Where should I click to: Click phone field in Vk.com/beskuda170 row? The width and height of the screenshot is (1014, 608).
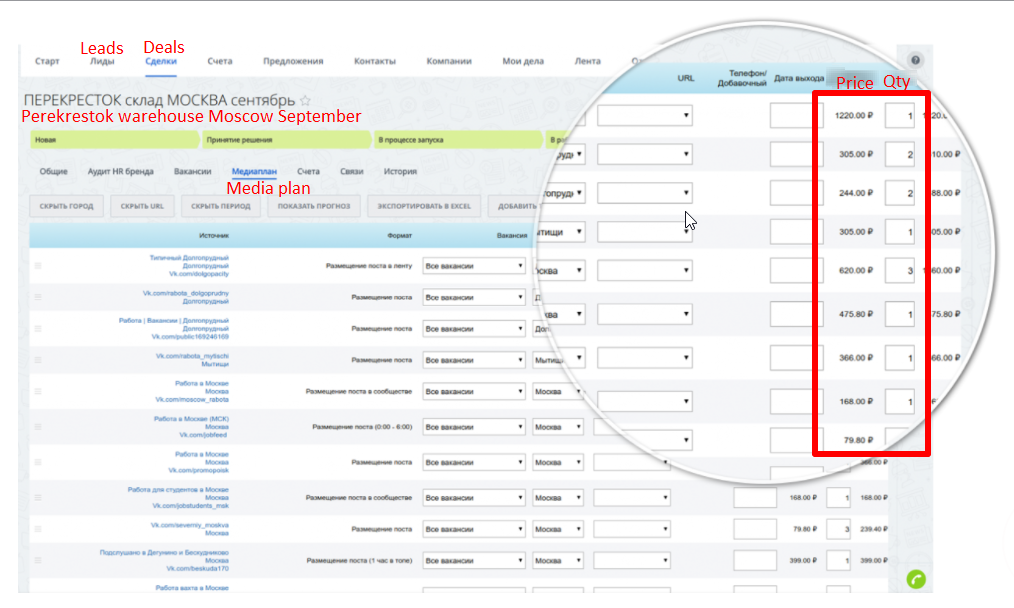755,561
